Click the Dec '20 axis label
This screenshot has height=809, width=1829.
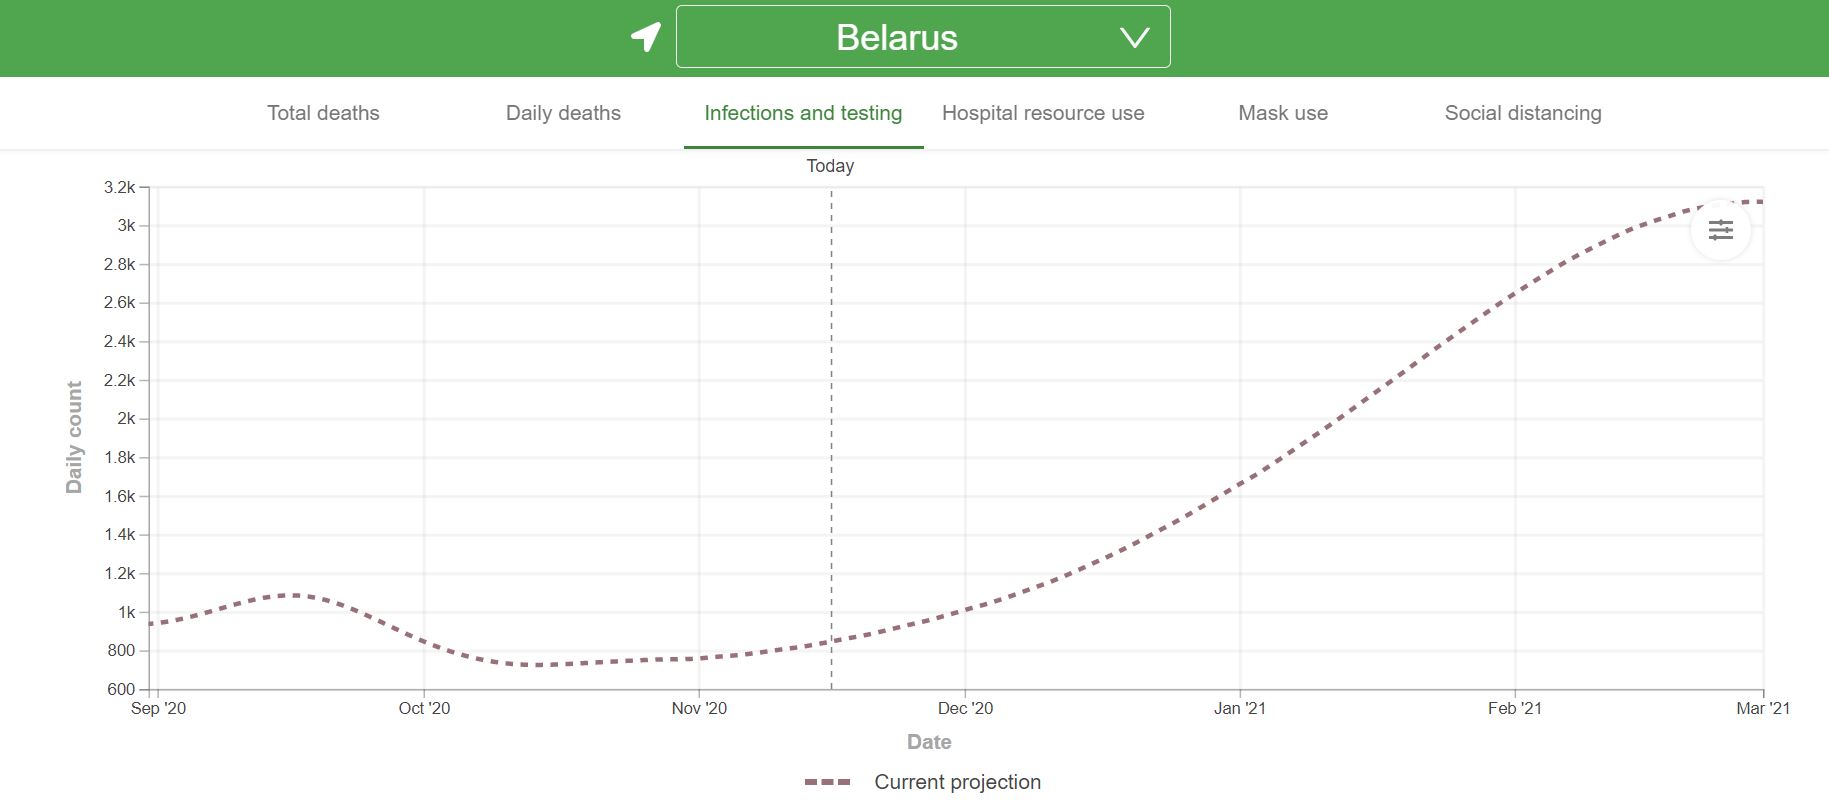click(965, 708)
